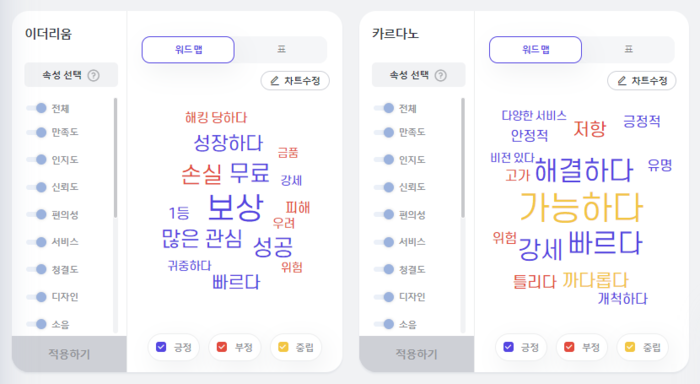Toggle 전체 switch in 이더리움 panel
Image resolution: width=700 pixels, height=384 pixels.
coord(37,108)
